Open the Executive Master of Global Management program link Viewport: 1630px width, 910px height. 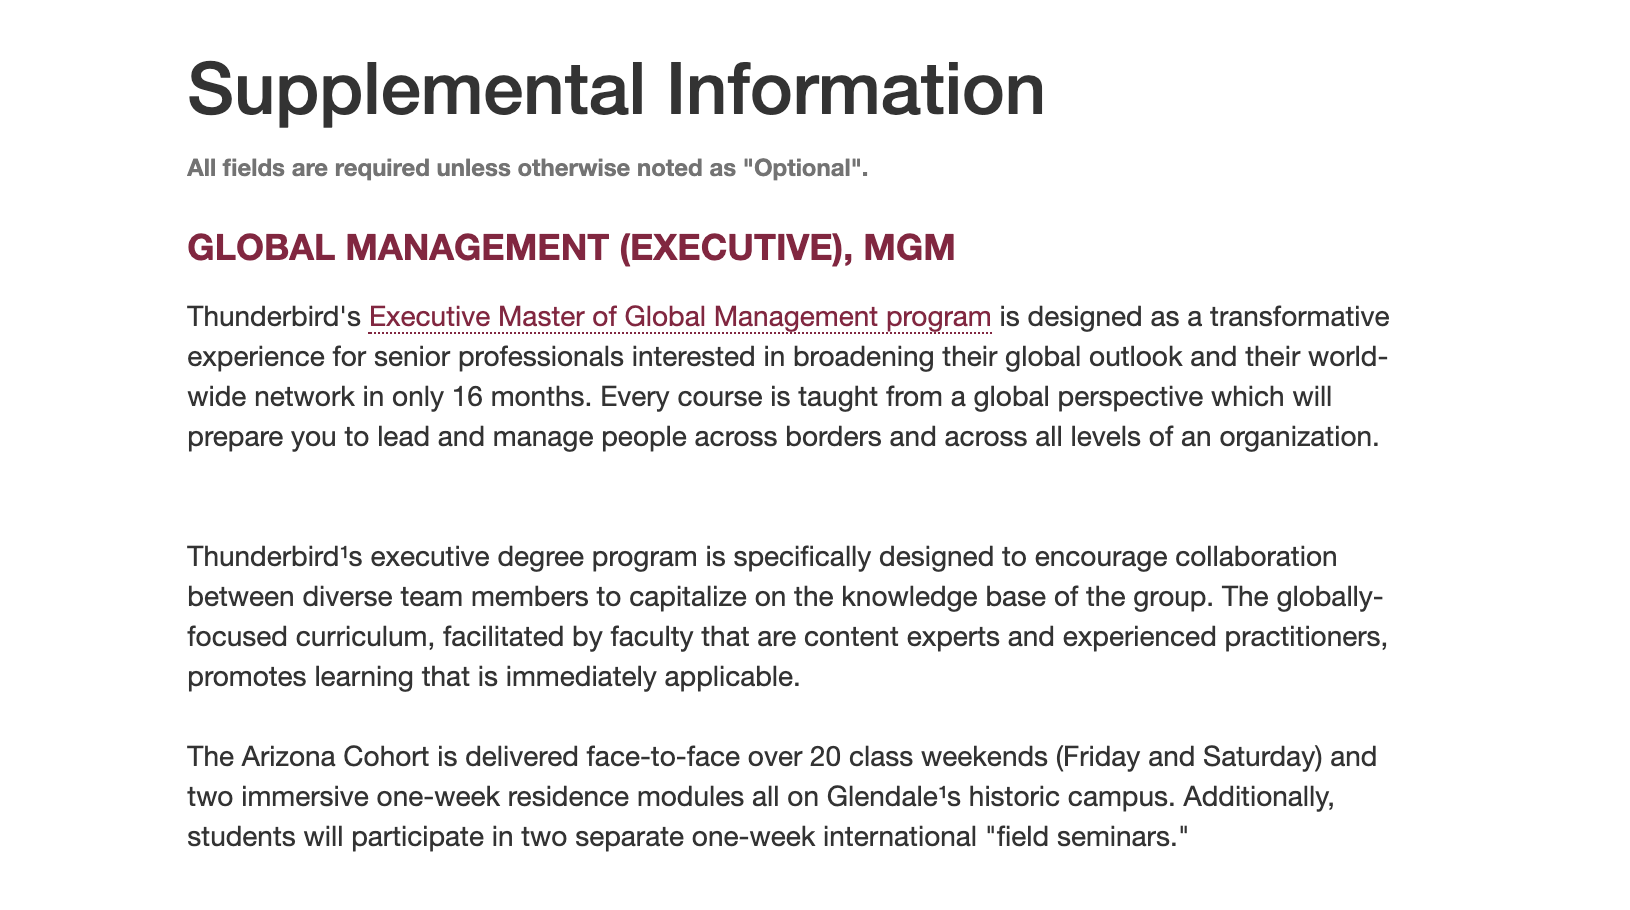[680, 317]
